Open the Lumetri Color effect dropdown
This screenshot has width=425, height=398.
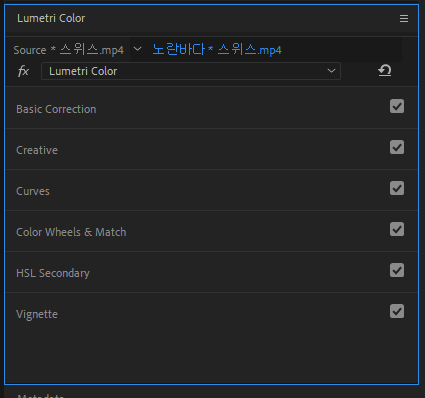point(191,71)
